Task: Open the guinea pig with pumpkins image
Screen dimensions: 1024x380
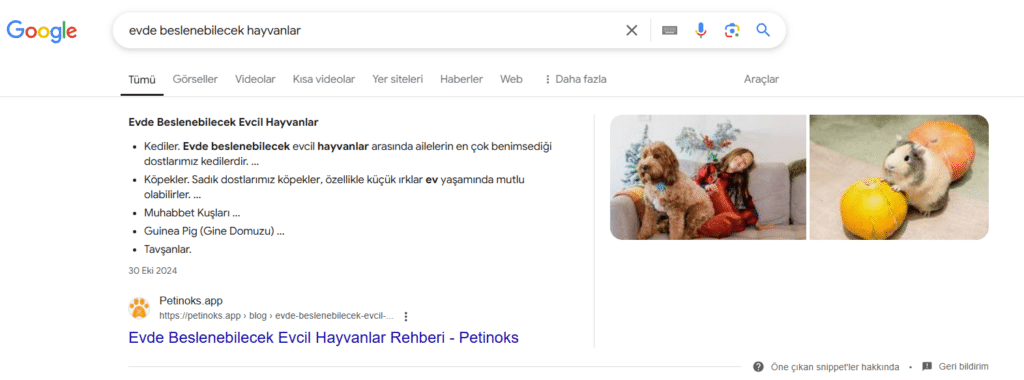Action: (899, 177)
